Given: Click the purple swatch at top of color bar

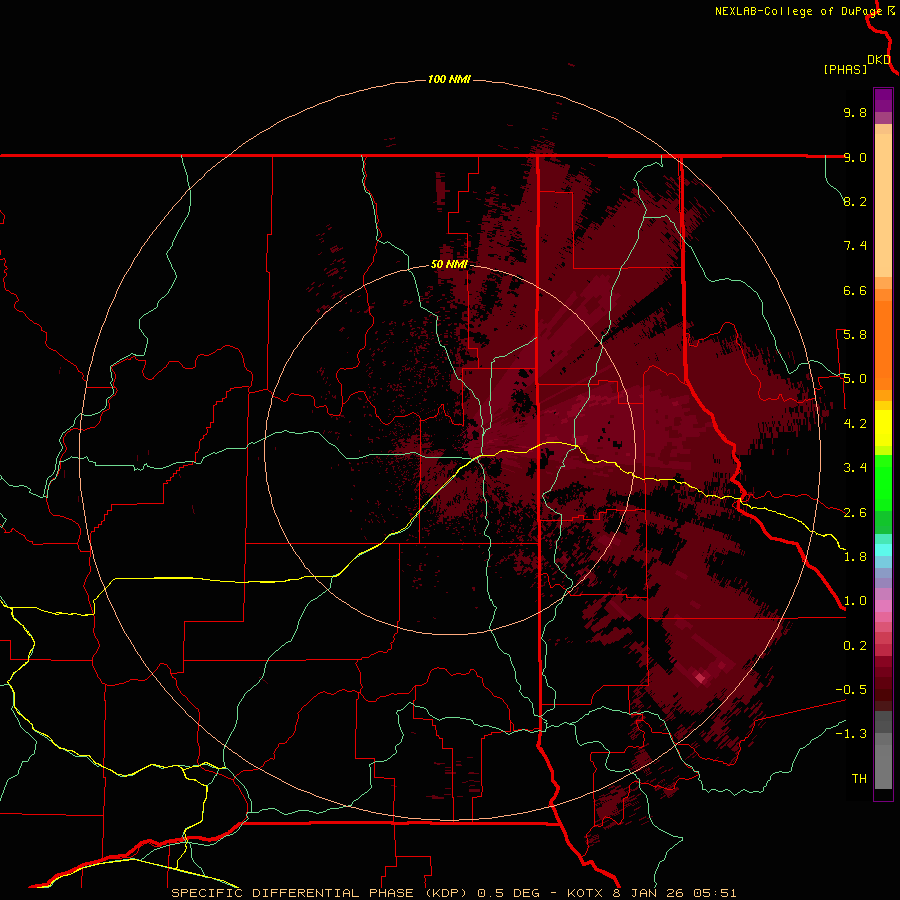Looking at the screenshot, I should click(883, 100).
